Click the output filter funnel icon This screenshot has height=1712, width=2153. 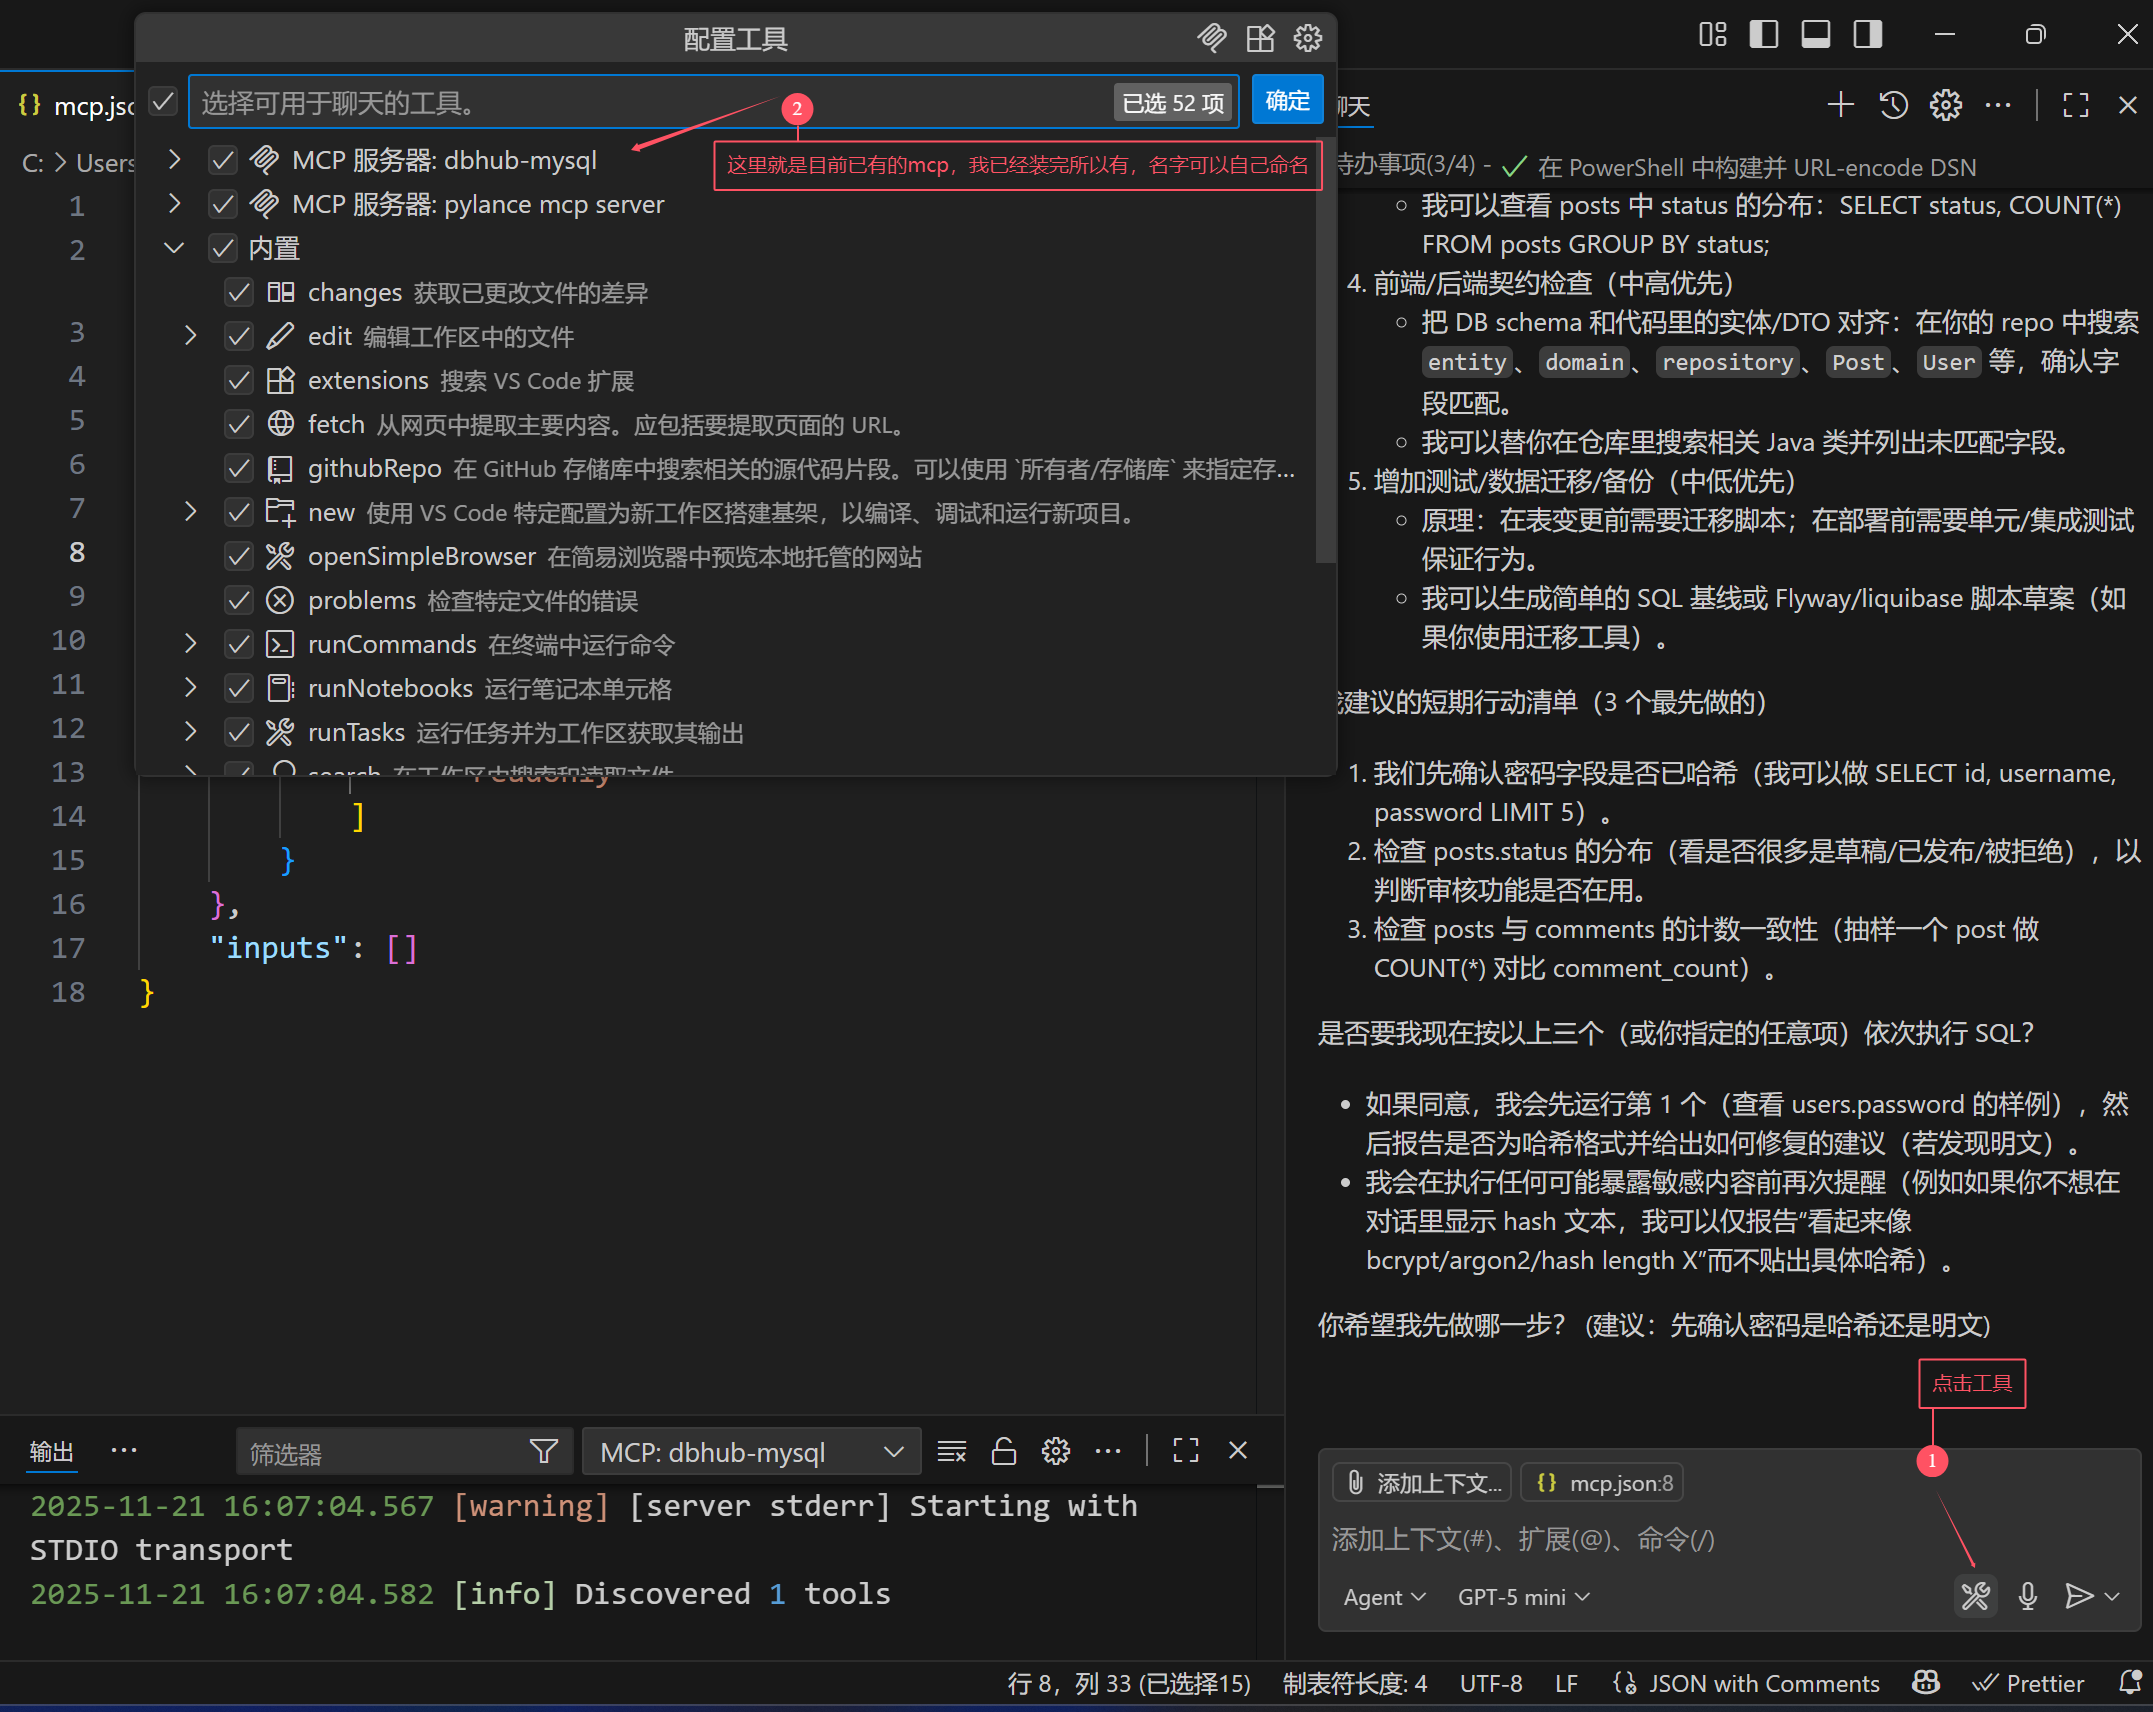point(544,1451)
